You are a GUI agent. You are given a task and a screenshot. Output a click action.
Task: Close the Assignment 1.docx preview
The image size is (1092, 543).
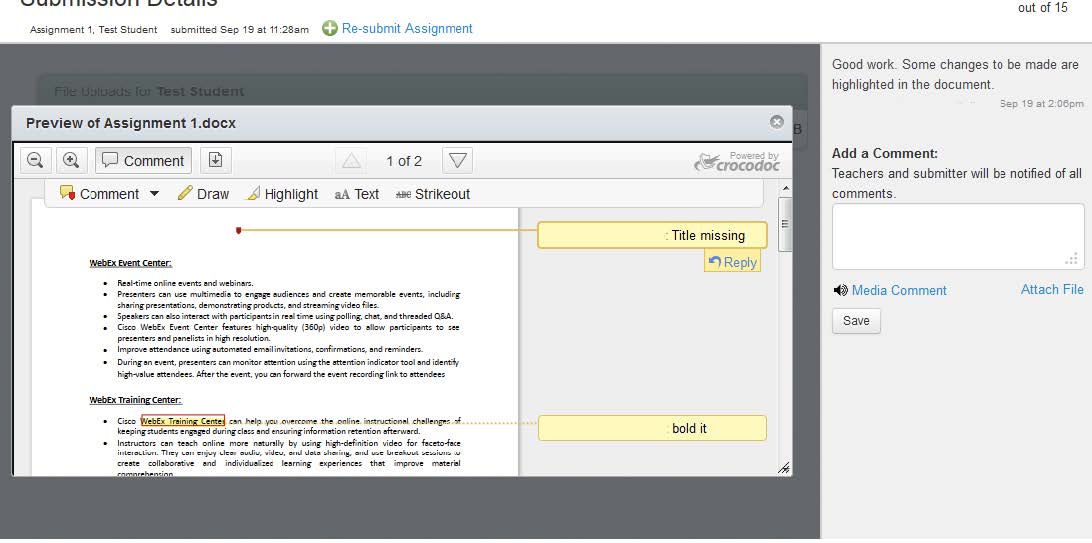pyautogui.click(x=777, y=122)
